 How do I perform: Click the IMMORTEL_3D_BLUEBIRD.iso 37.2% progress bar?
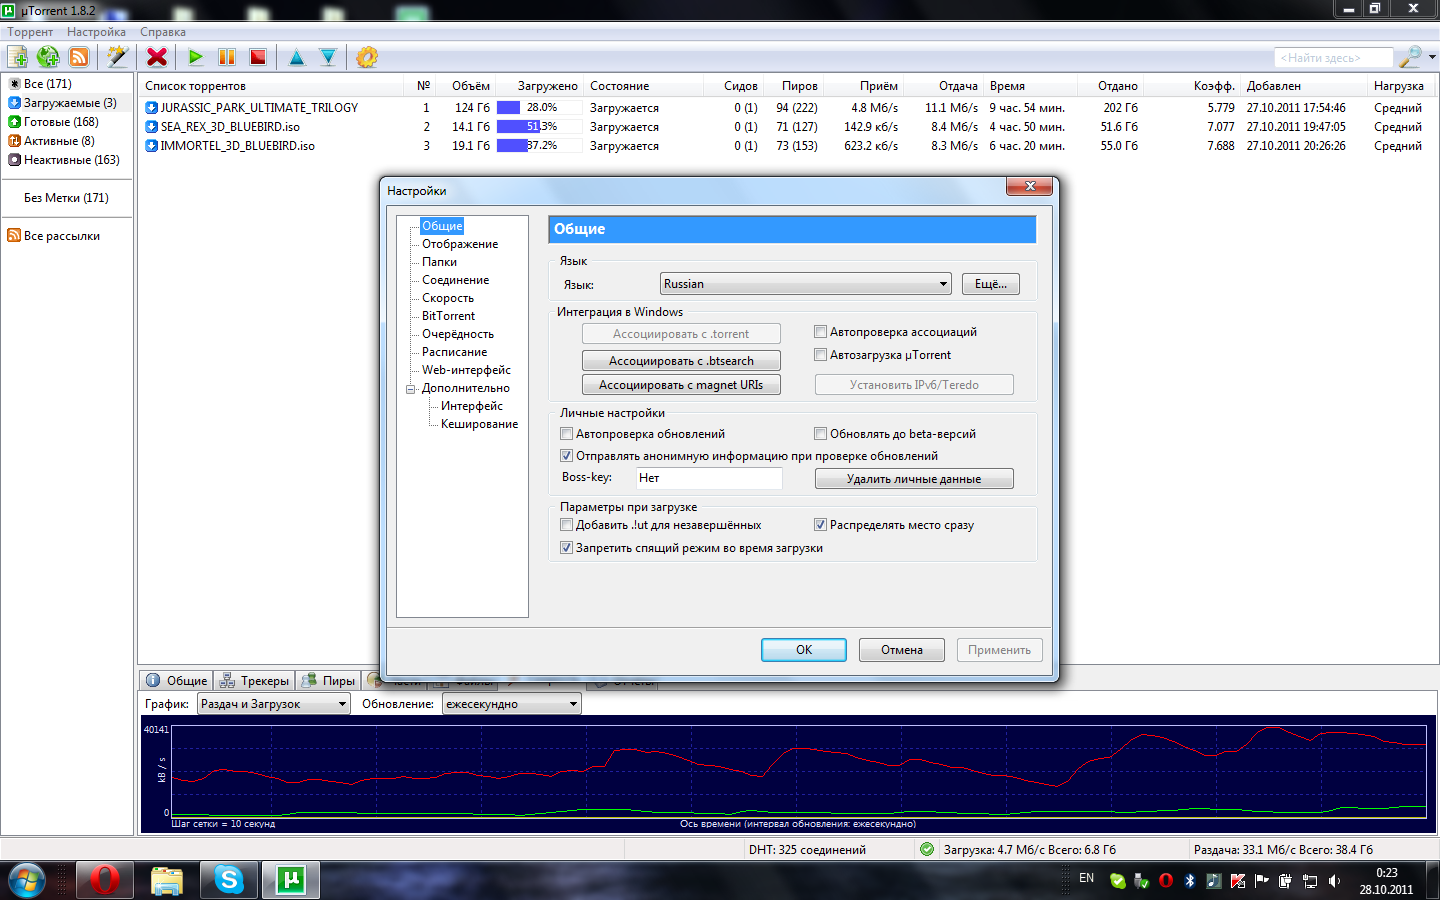(539, 146)
